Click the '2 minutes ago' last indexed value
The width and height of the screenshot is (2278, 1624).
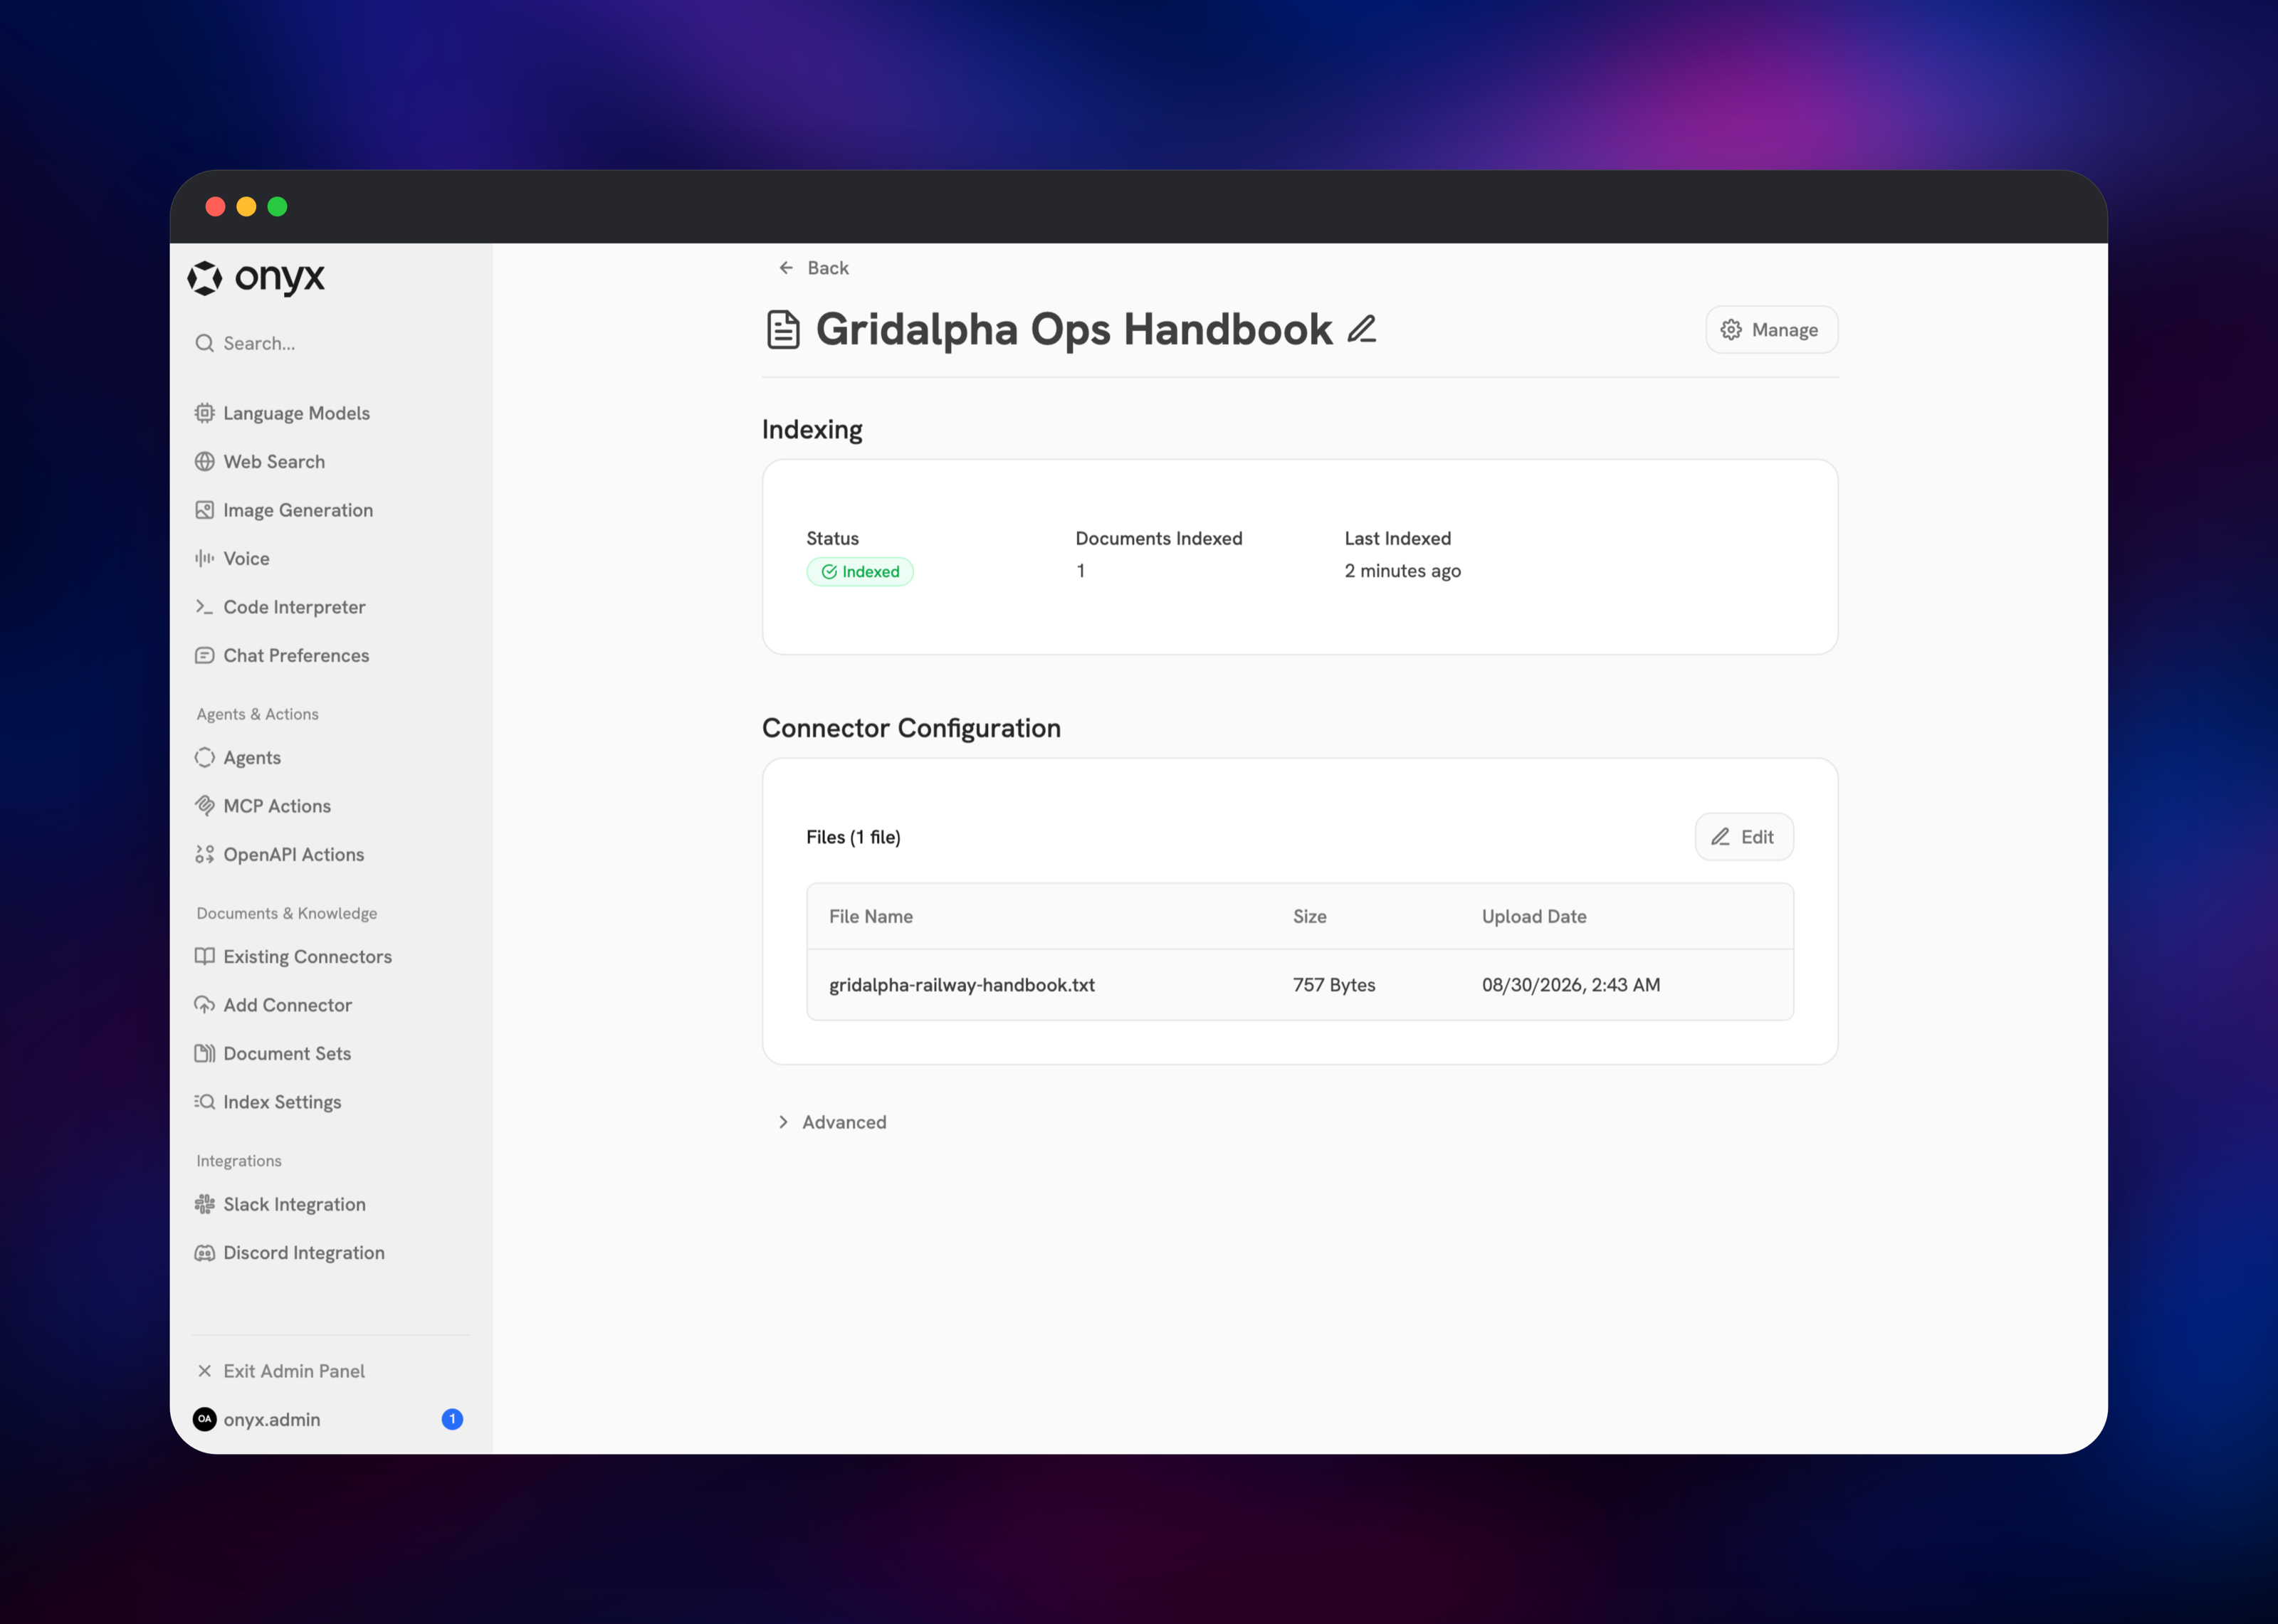point(1403,571)
